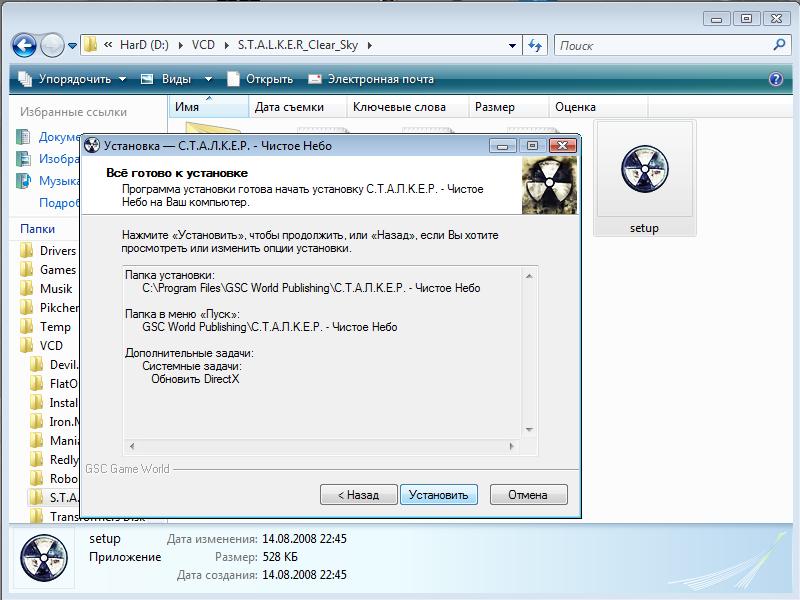Close the installer window with red X
This screenshot has width=800, height=600.
coord(563,146)
